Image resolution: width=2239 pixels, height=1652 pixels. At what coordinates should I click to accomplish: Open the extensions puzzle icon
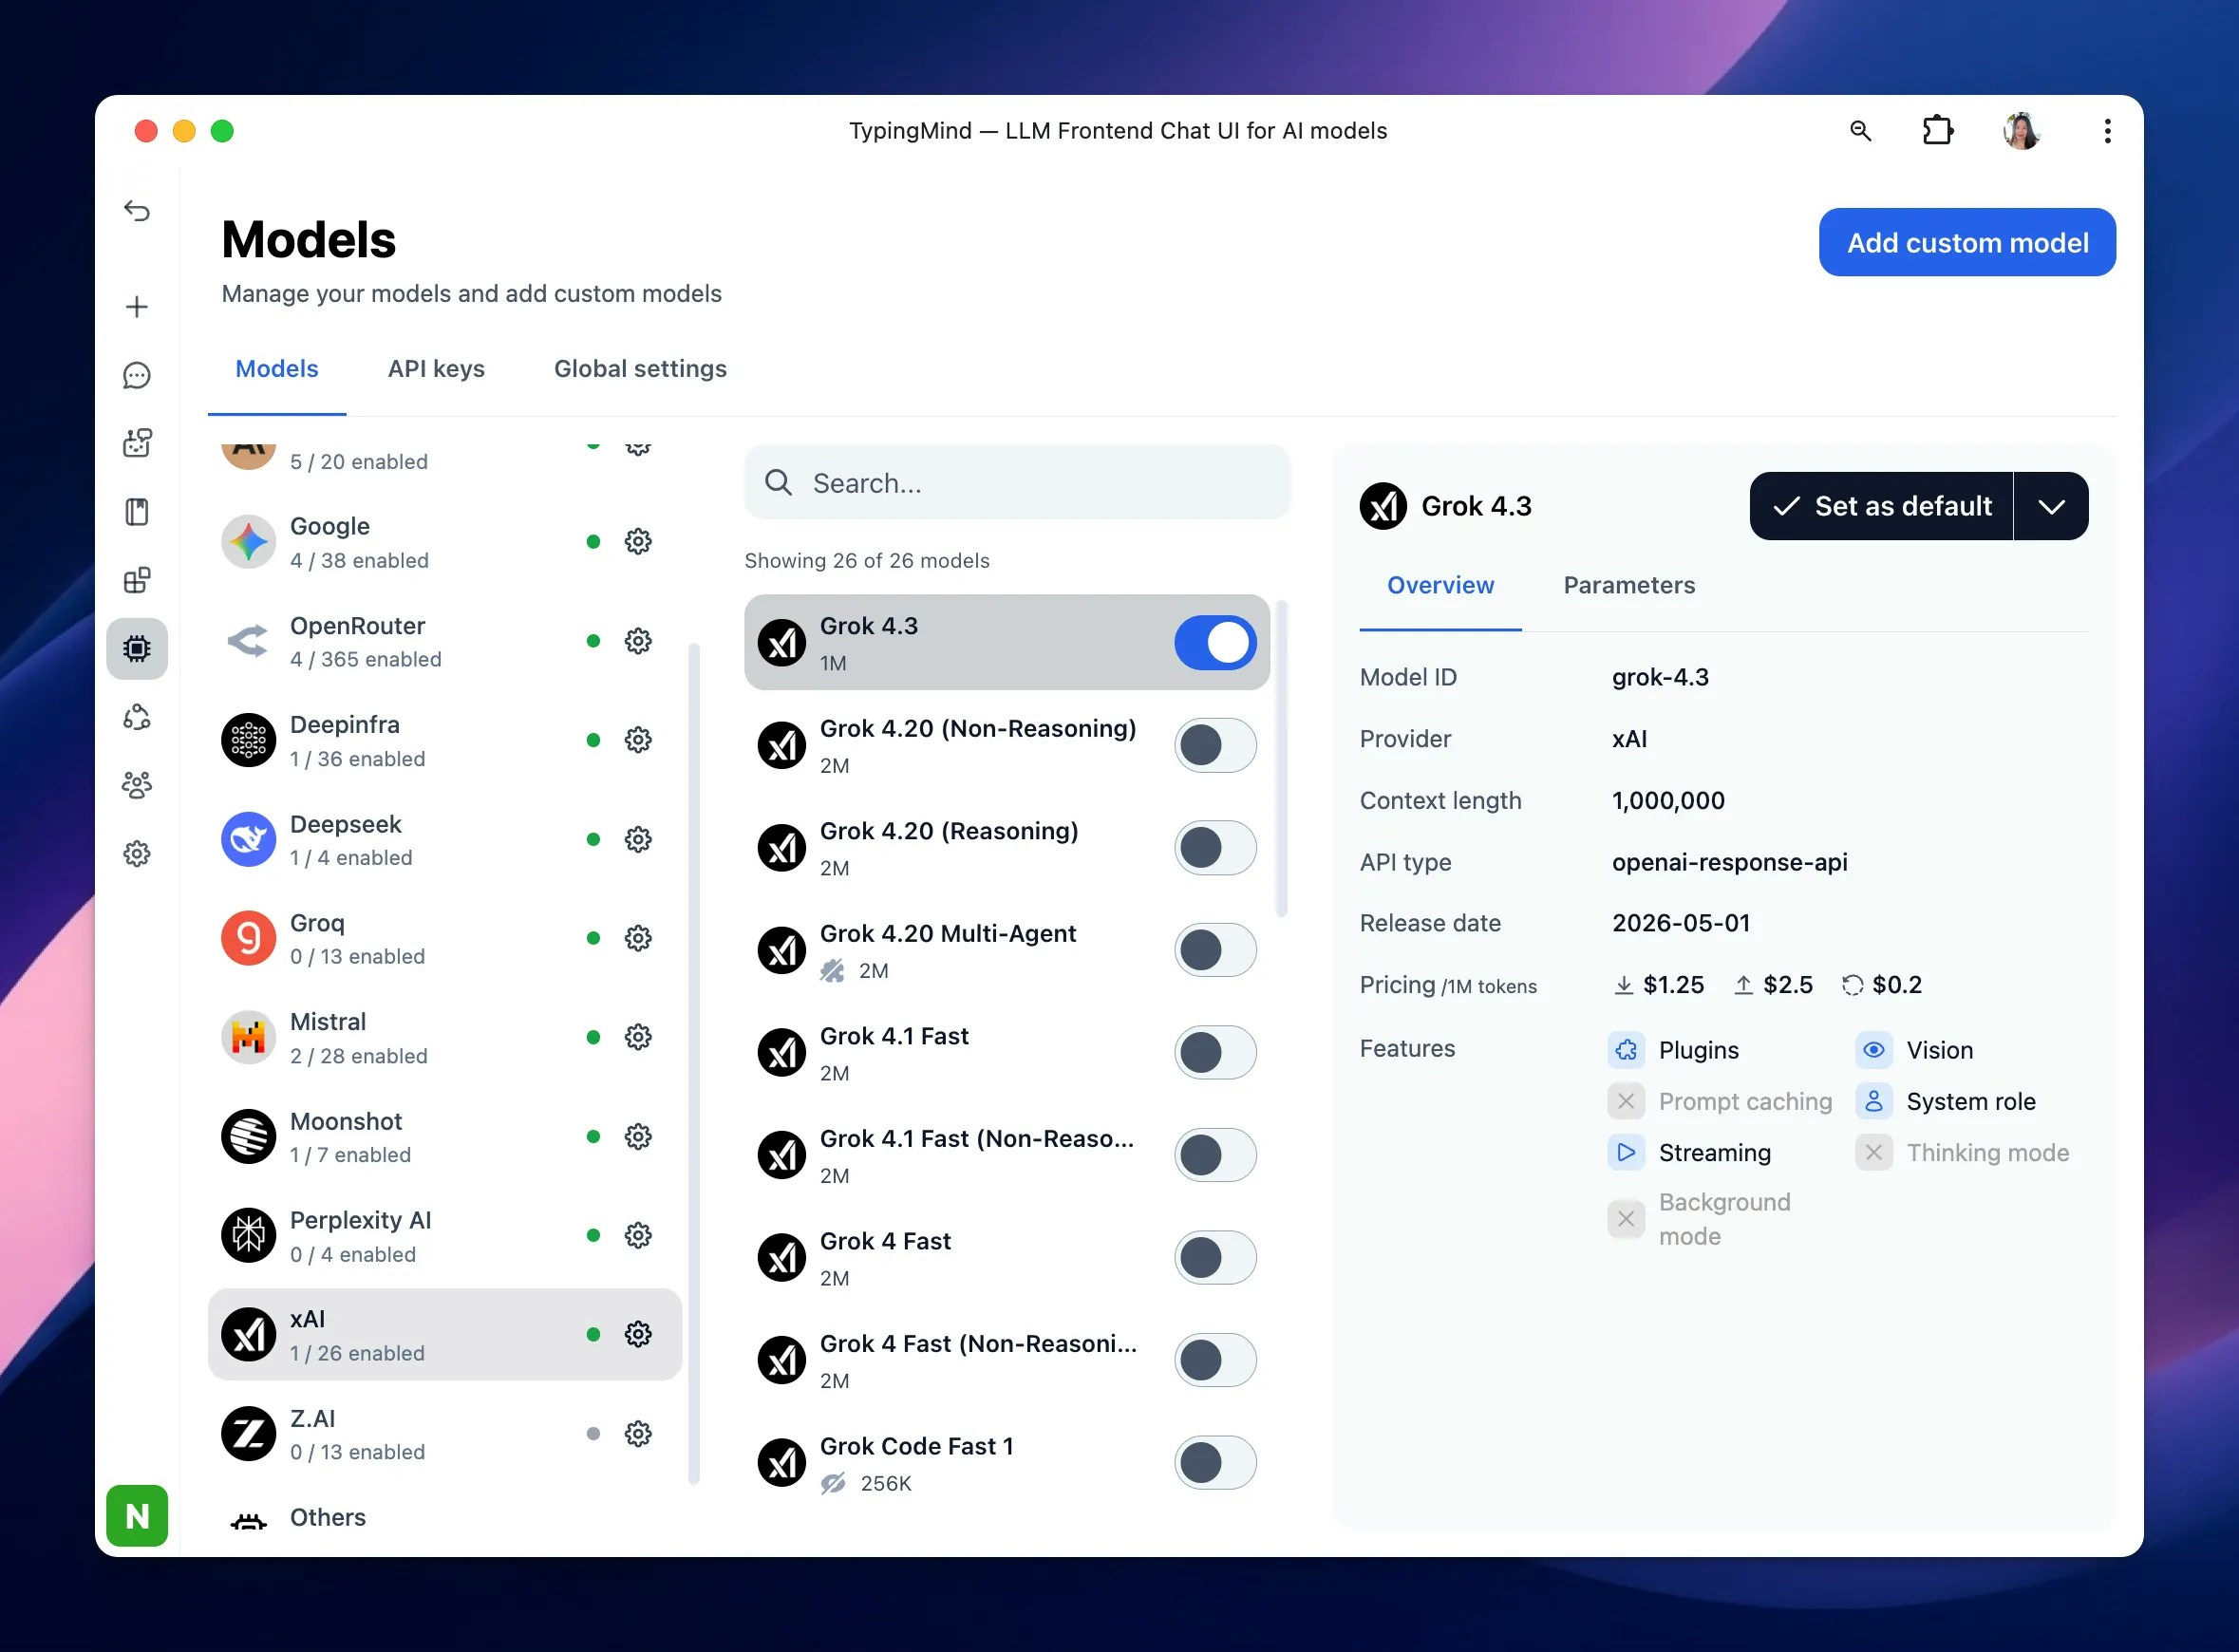coord(1938,131)
